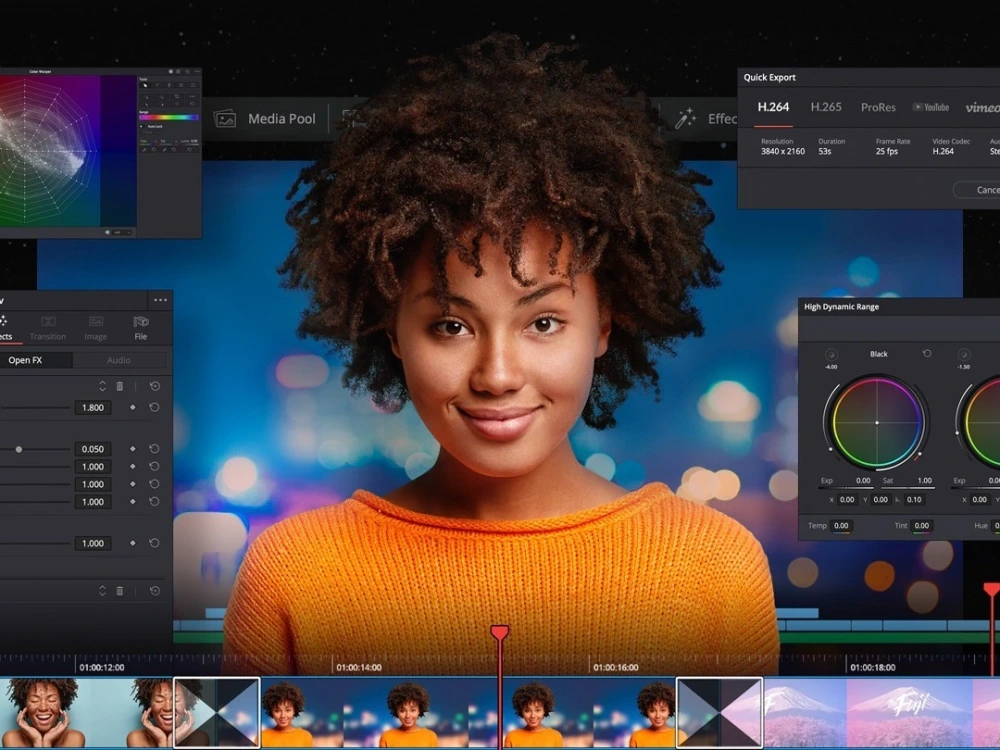
Task: Click the slider handle beside 0.050 value
Action: coord(19,450)
